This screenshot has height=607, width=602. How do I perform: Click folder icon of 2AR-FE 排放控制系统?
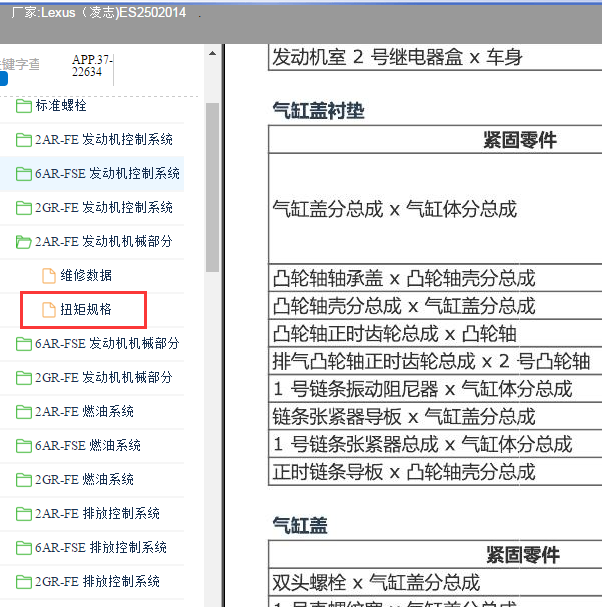(24, 514)
